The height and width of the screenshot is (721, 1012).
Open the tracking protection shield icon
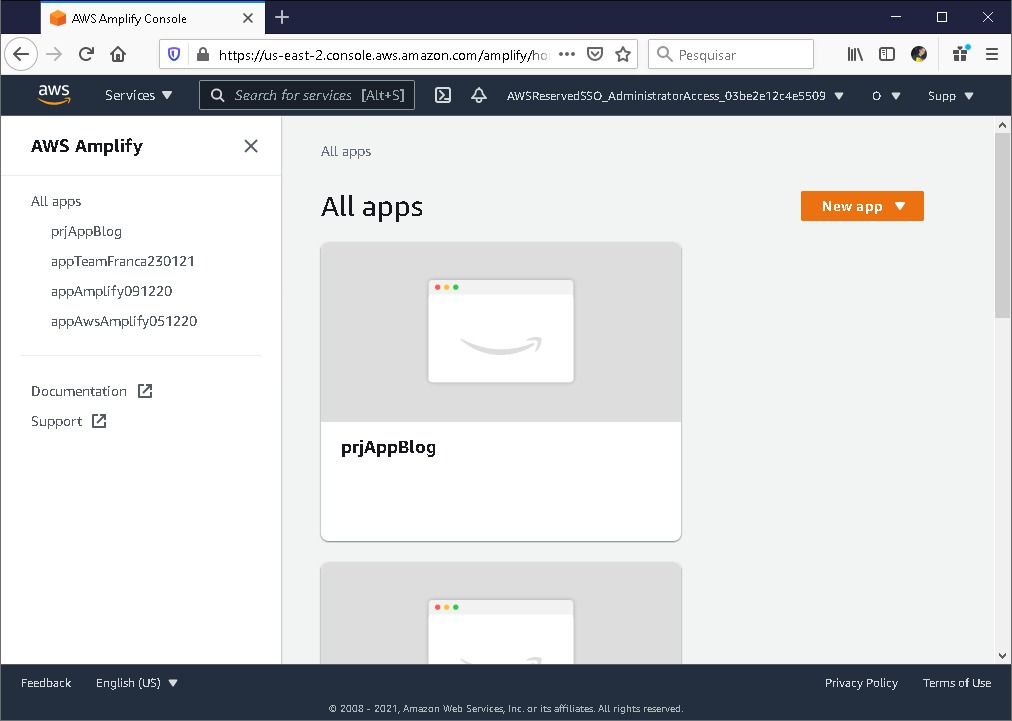(x=174, y=54)
